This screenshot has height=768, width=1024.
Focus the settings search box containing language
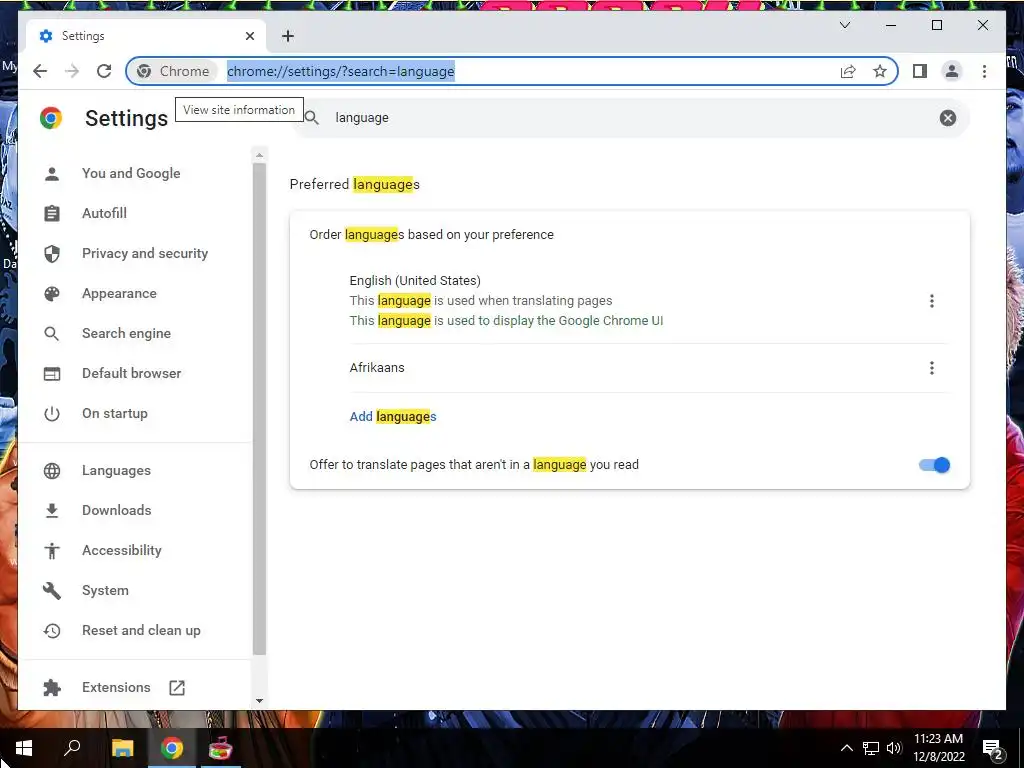point(630,118)
